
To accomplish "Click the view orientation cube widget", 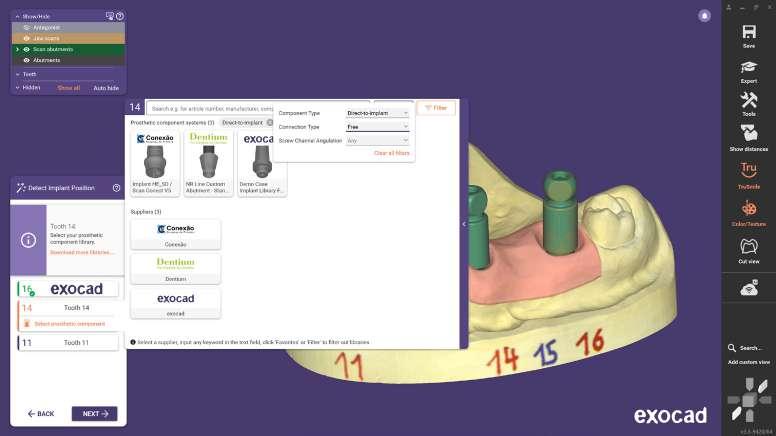I will [x=749, y=399].
